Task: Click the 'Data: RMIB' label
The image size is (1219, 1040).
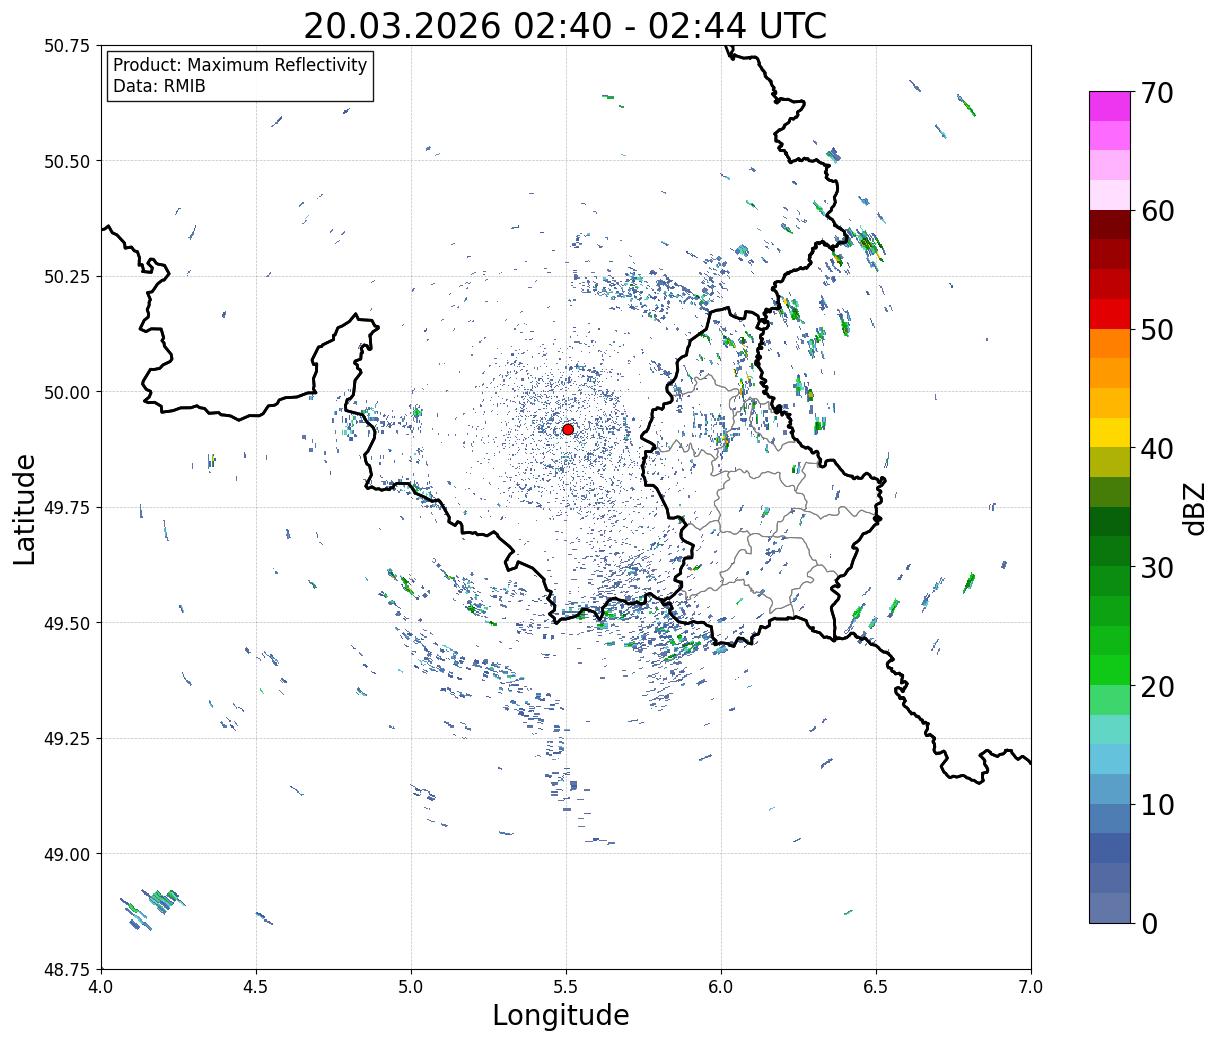Action: [159, 87]
